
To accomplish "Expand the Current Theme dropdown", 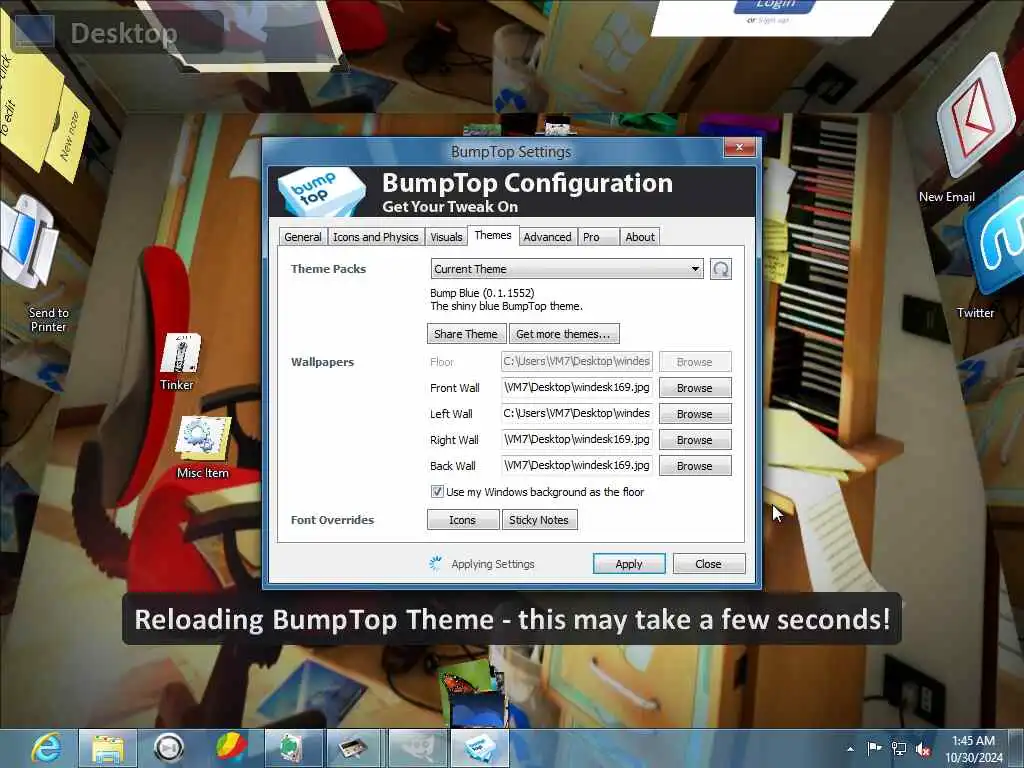I will pyautogui.click(x=567, y=268).
